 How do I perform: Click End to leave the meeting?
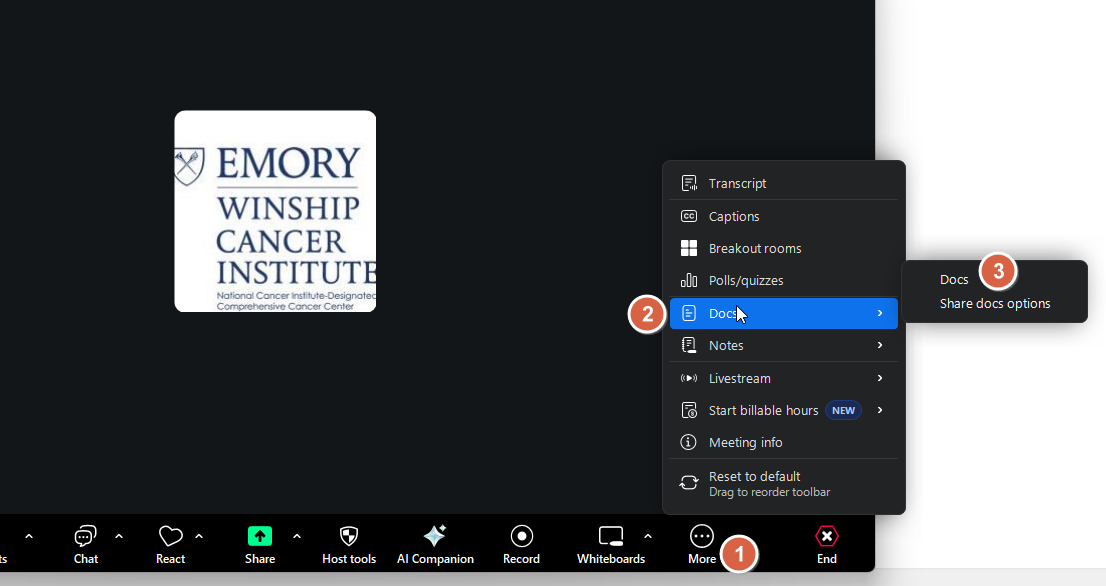[x=826, y=544]
